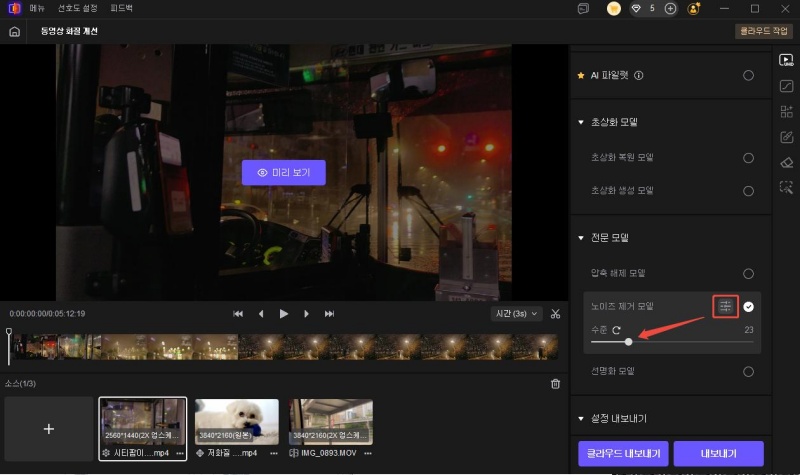The height and width of the screenshot is (475, 800).
Task: Collapse the 전문 모델 section
Action: [581, 238]
